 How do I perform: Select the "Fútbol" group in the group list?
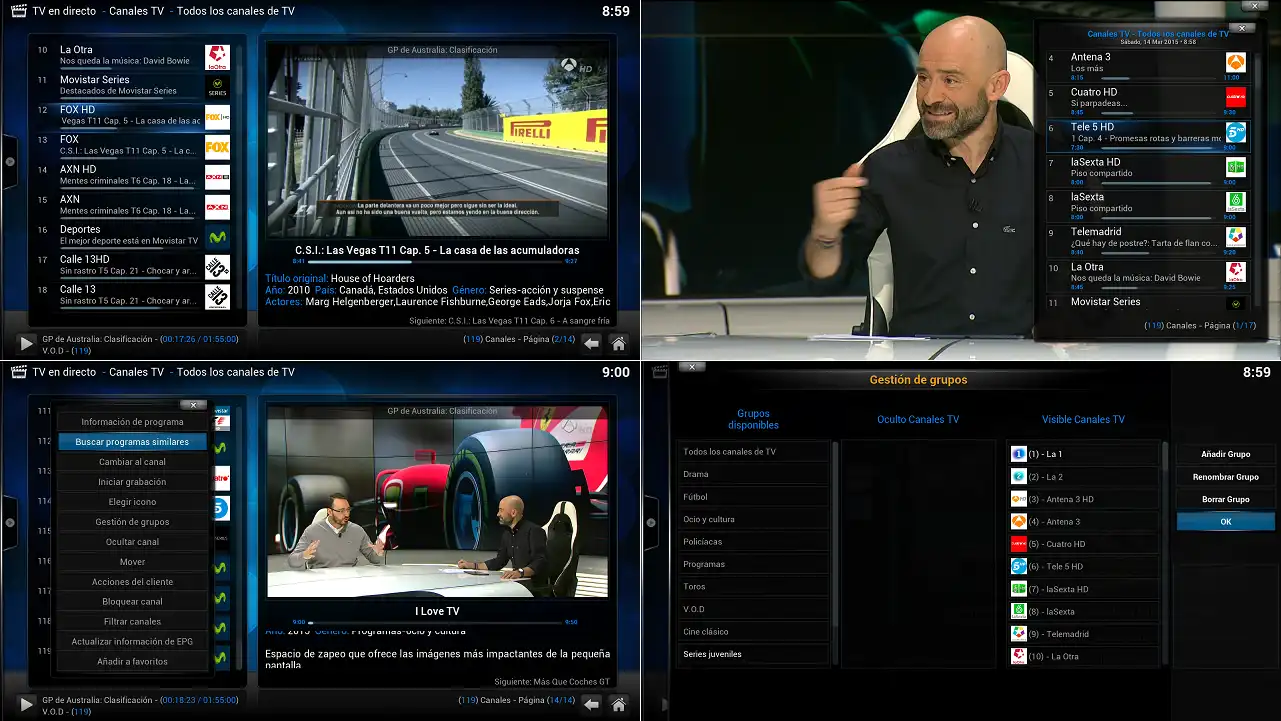[753, 496]
